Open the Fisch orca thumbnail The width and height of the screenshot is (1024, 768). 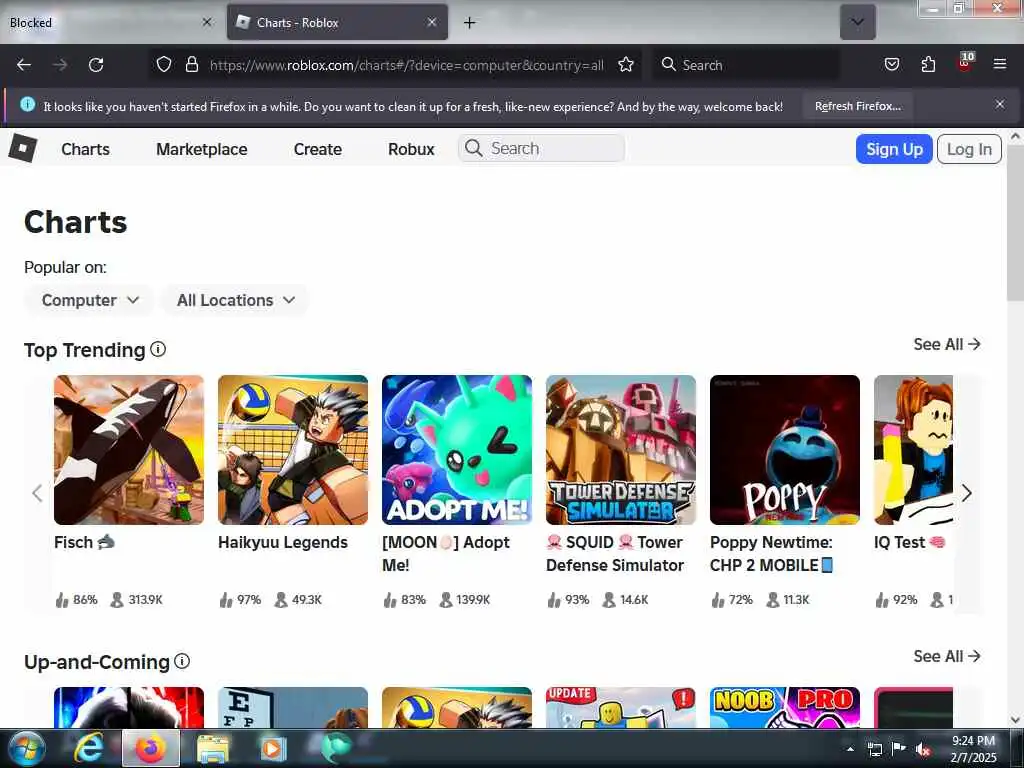(129, 449)
